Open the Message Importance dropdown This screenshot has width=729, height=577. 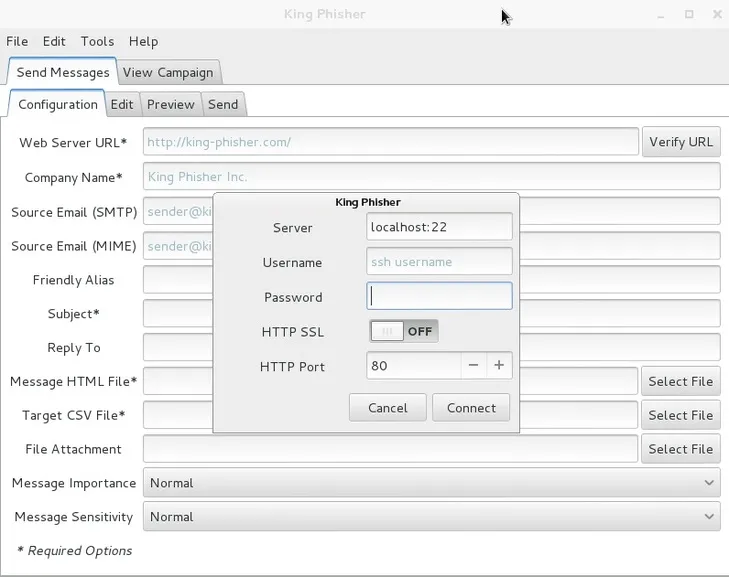(x=431, y=483)
